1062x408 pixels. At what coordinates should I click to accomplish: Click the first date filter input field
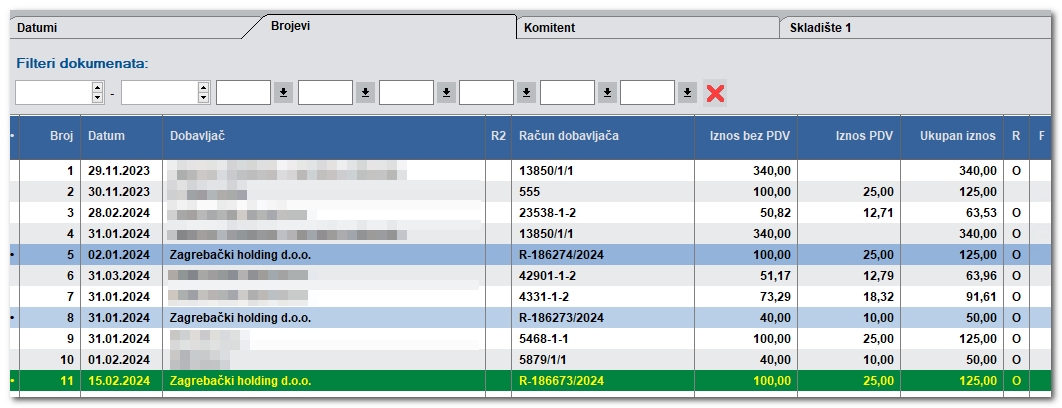tap(52, 93)
